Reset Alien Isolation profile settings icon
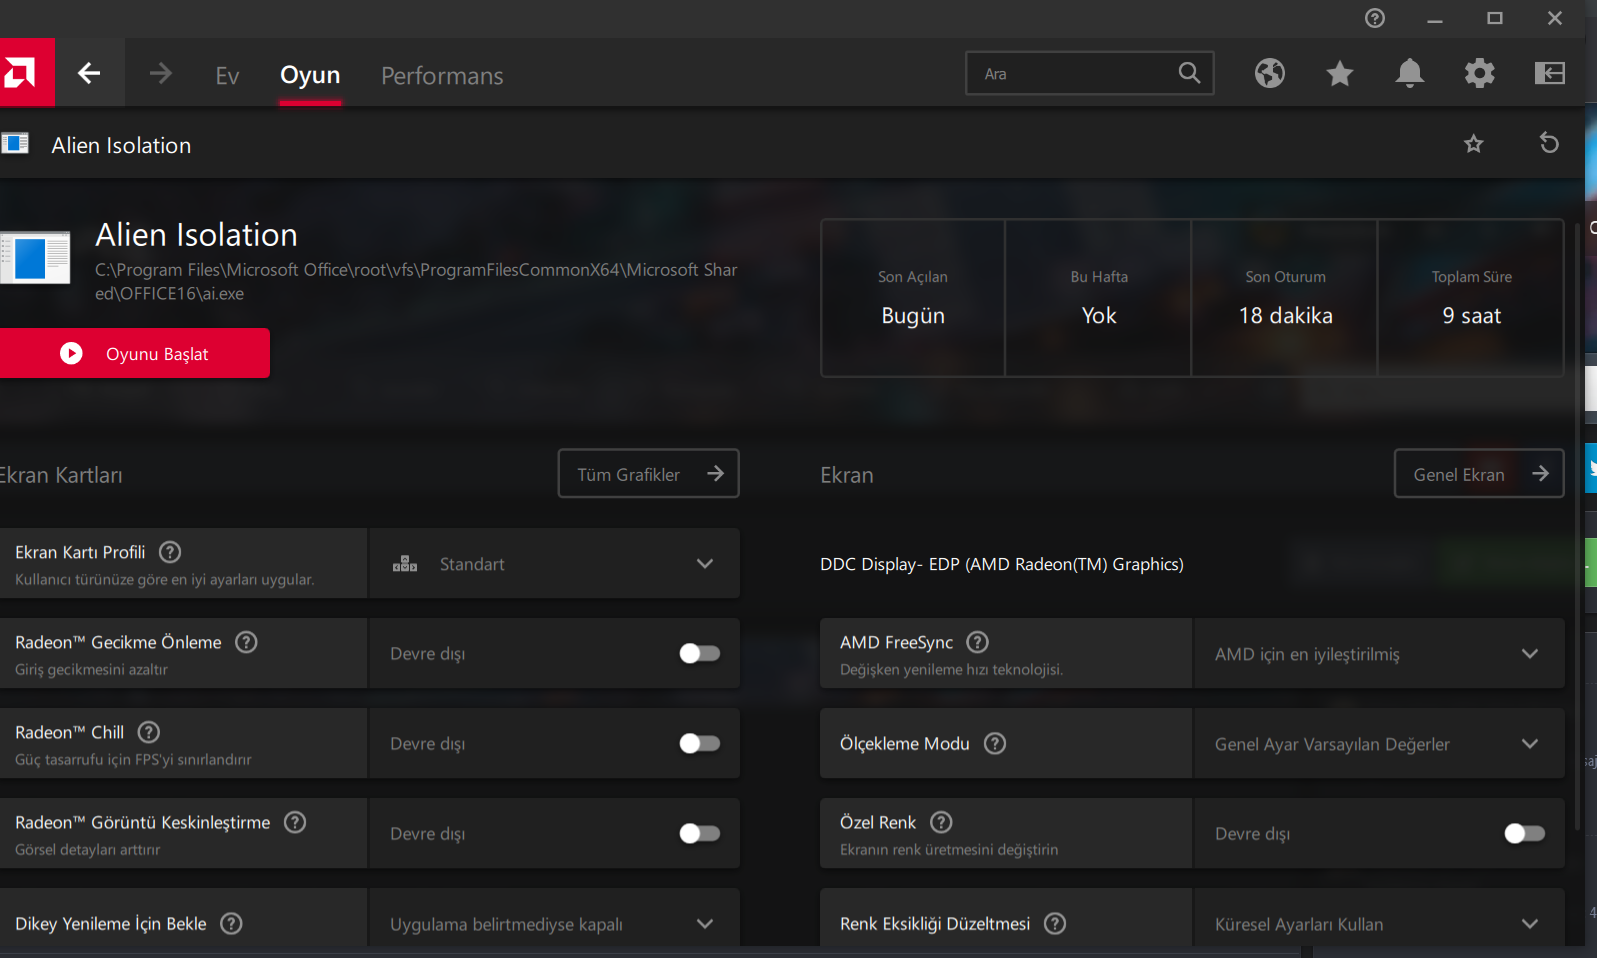 (x=1549, y=143)
